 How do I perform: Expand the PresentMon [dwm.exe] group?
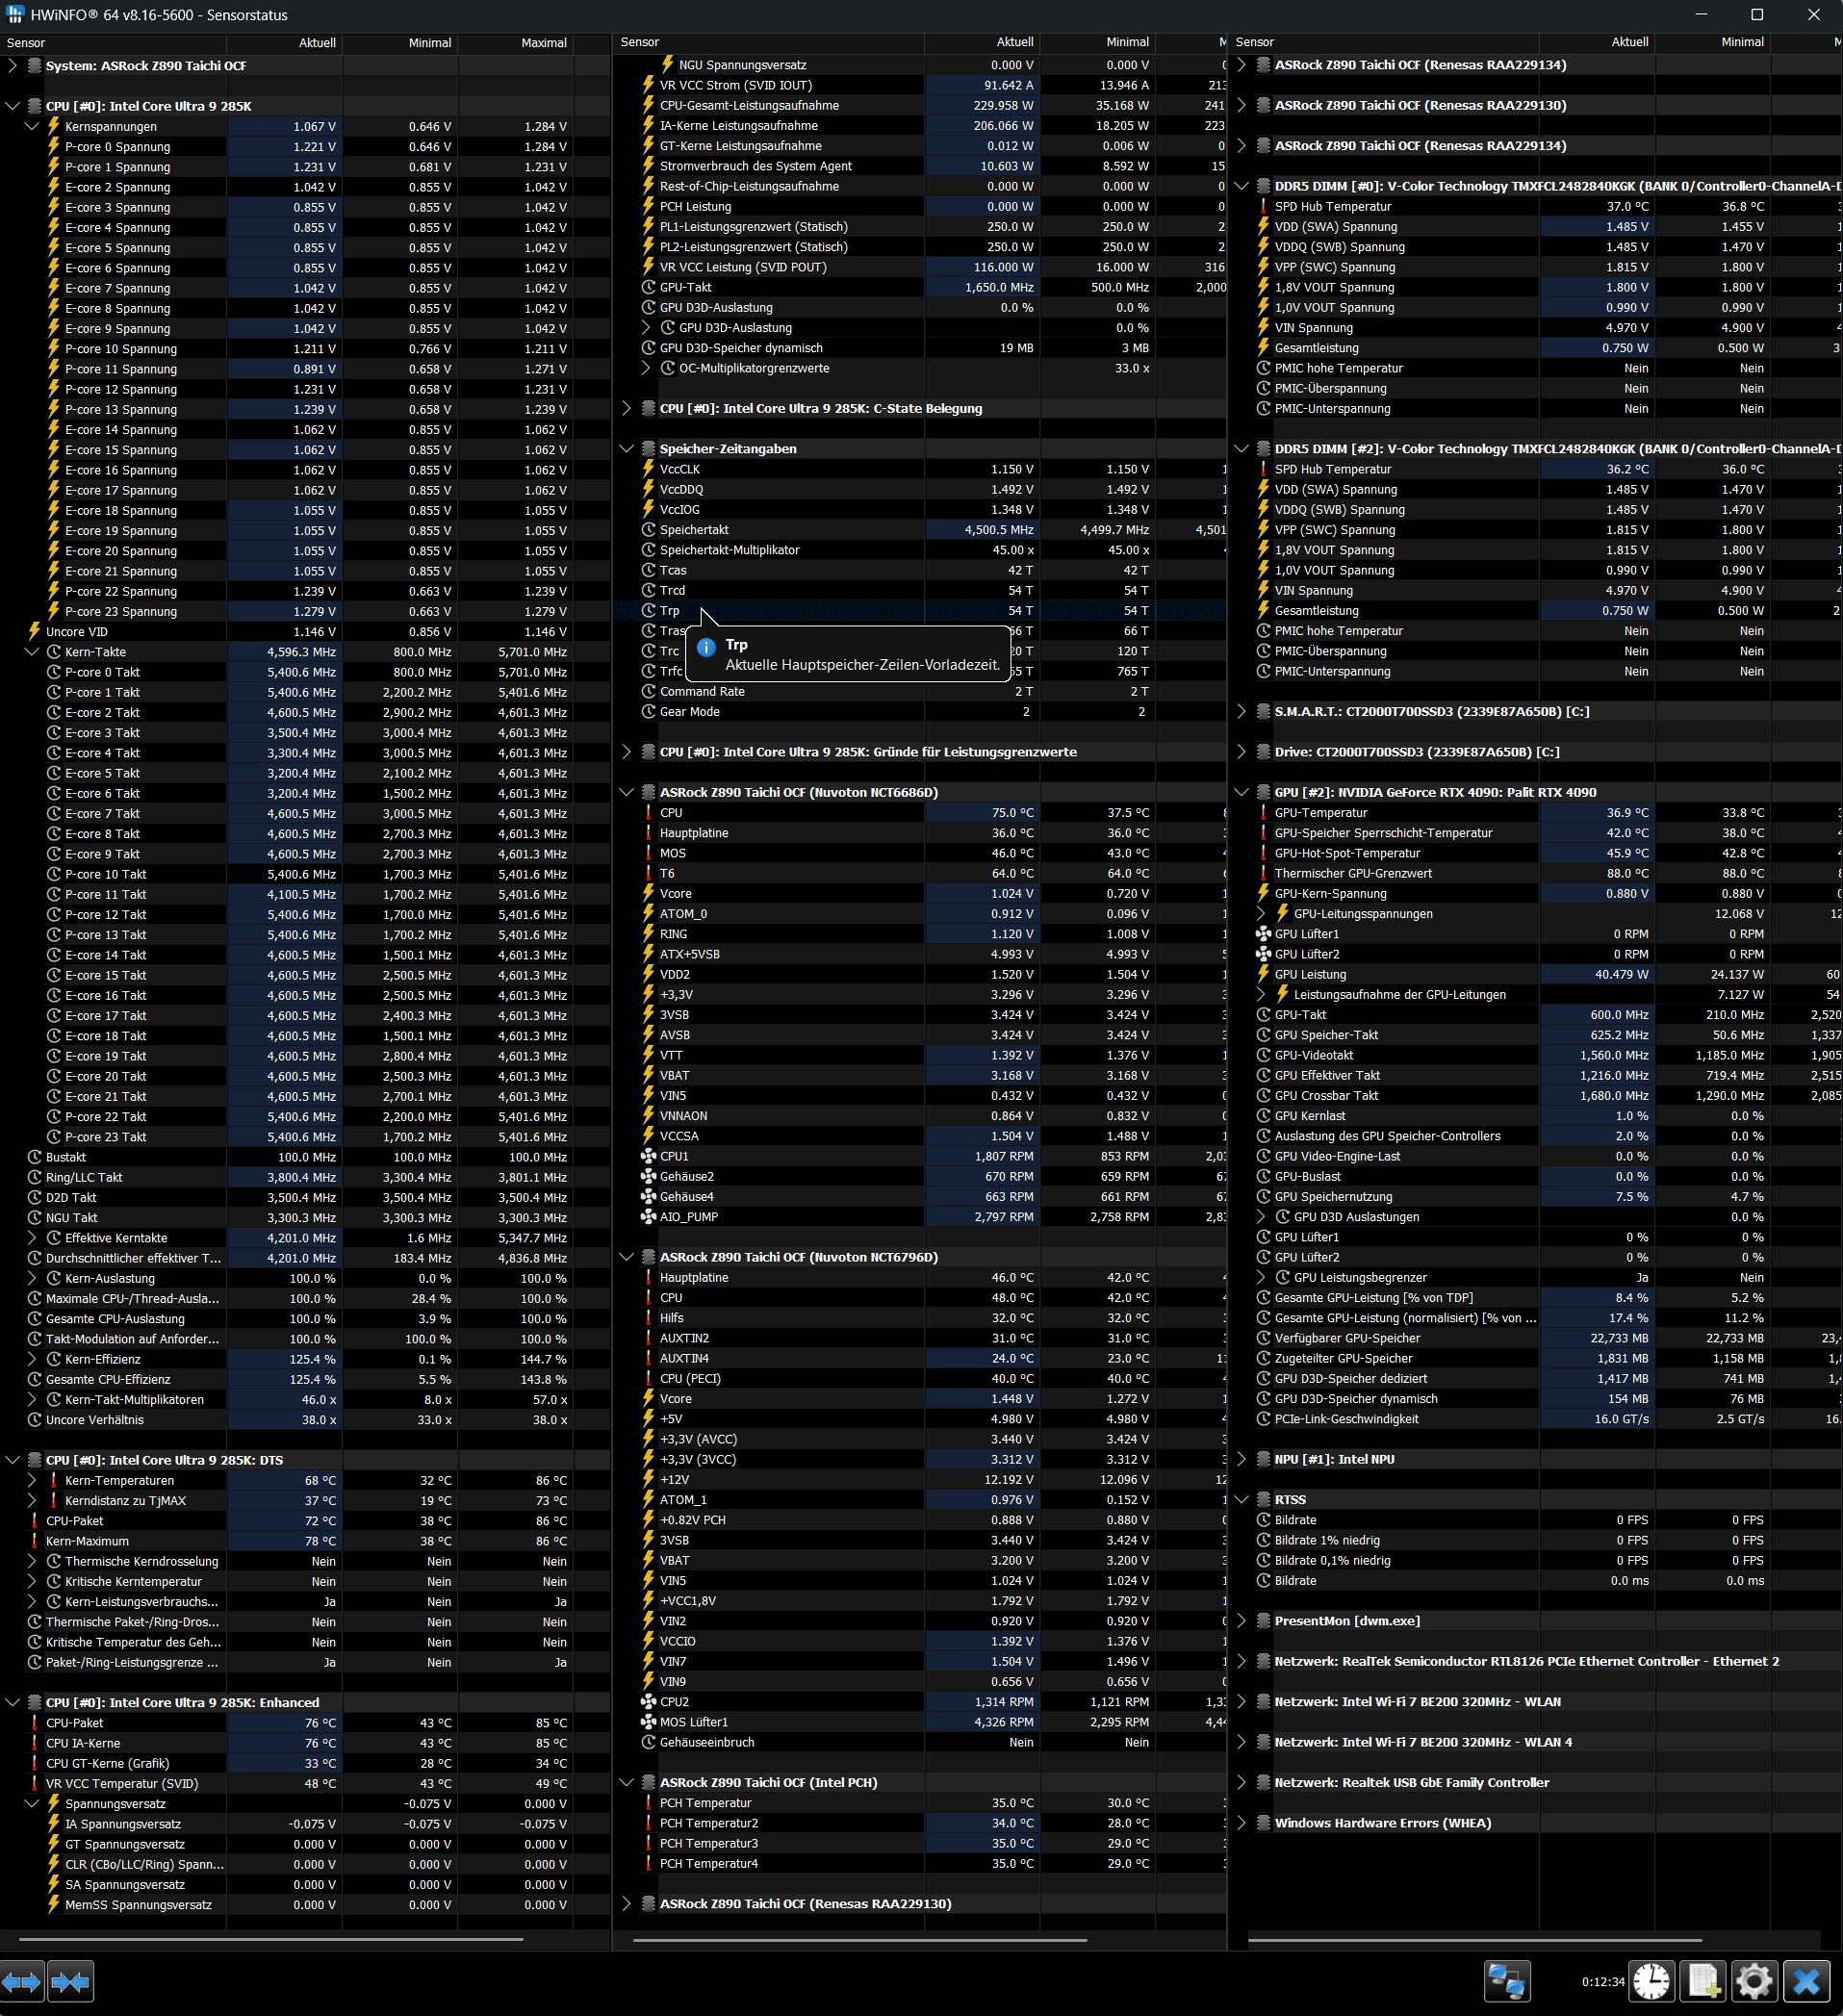click(1241, 1621)
